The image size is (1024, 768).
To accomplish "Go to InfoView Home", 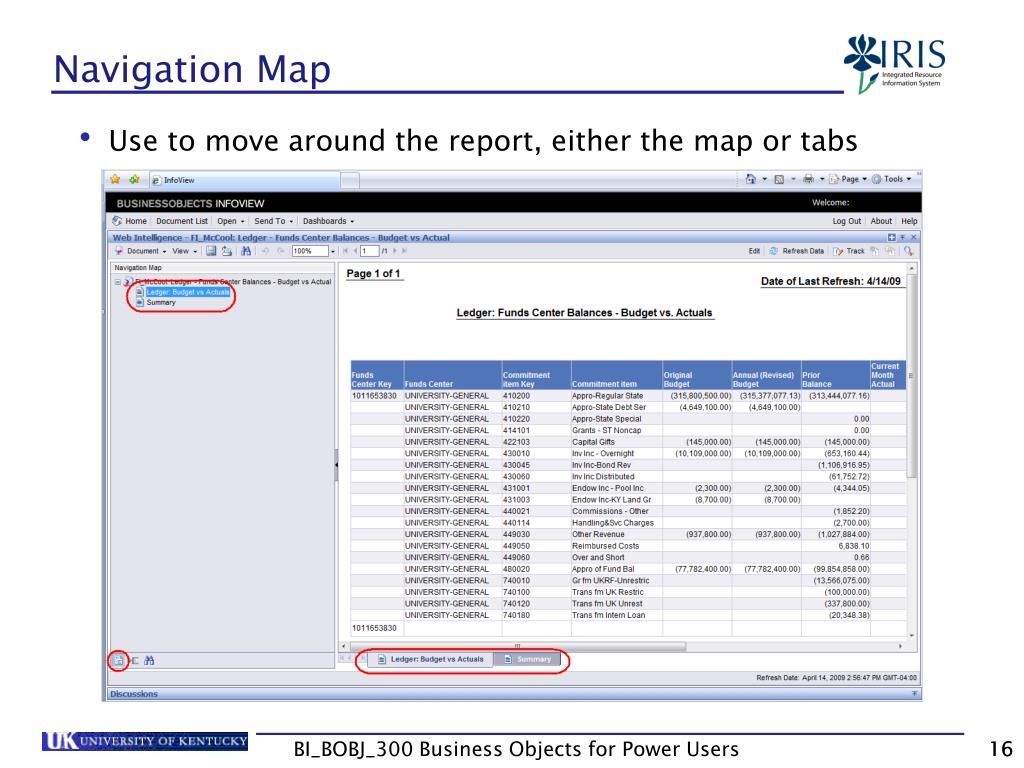I will [130, 221].
